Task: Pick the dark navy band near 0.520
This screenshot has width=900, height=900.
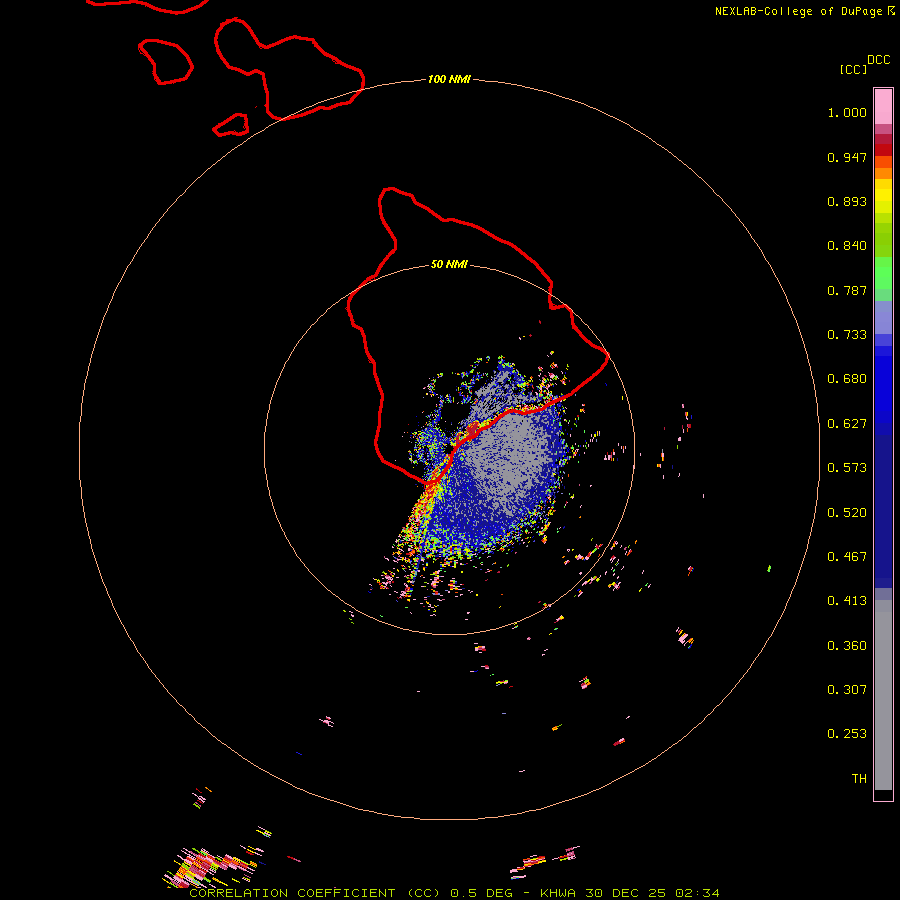Action: 883,508
